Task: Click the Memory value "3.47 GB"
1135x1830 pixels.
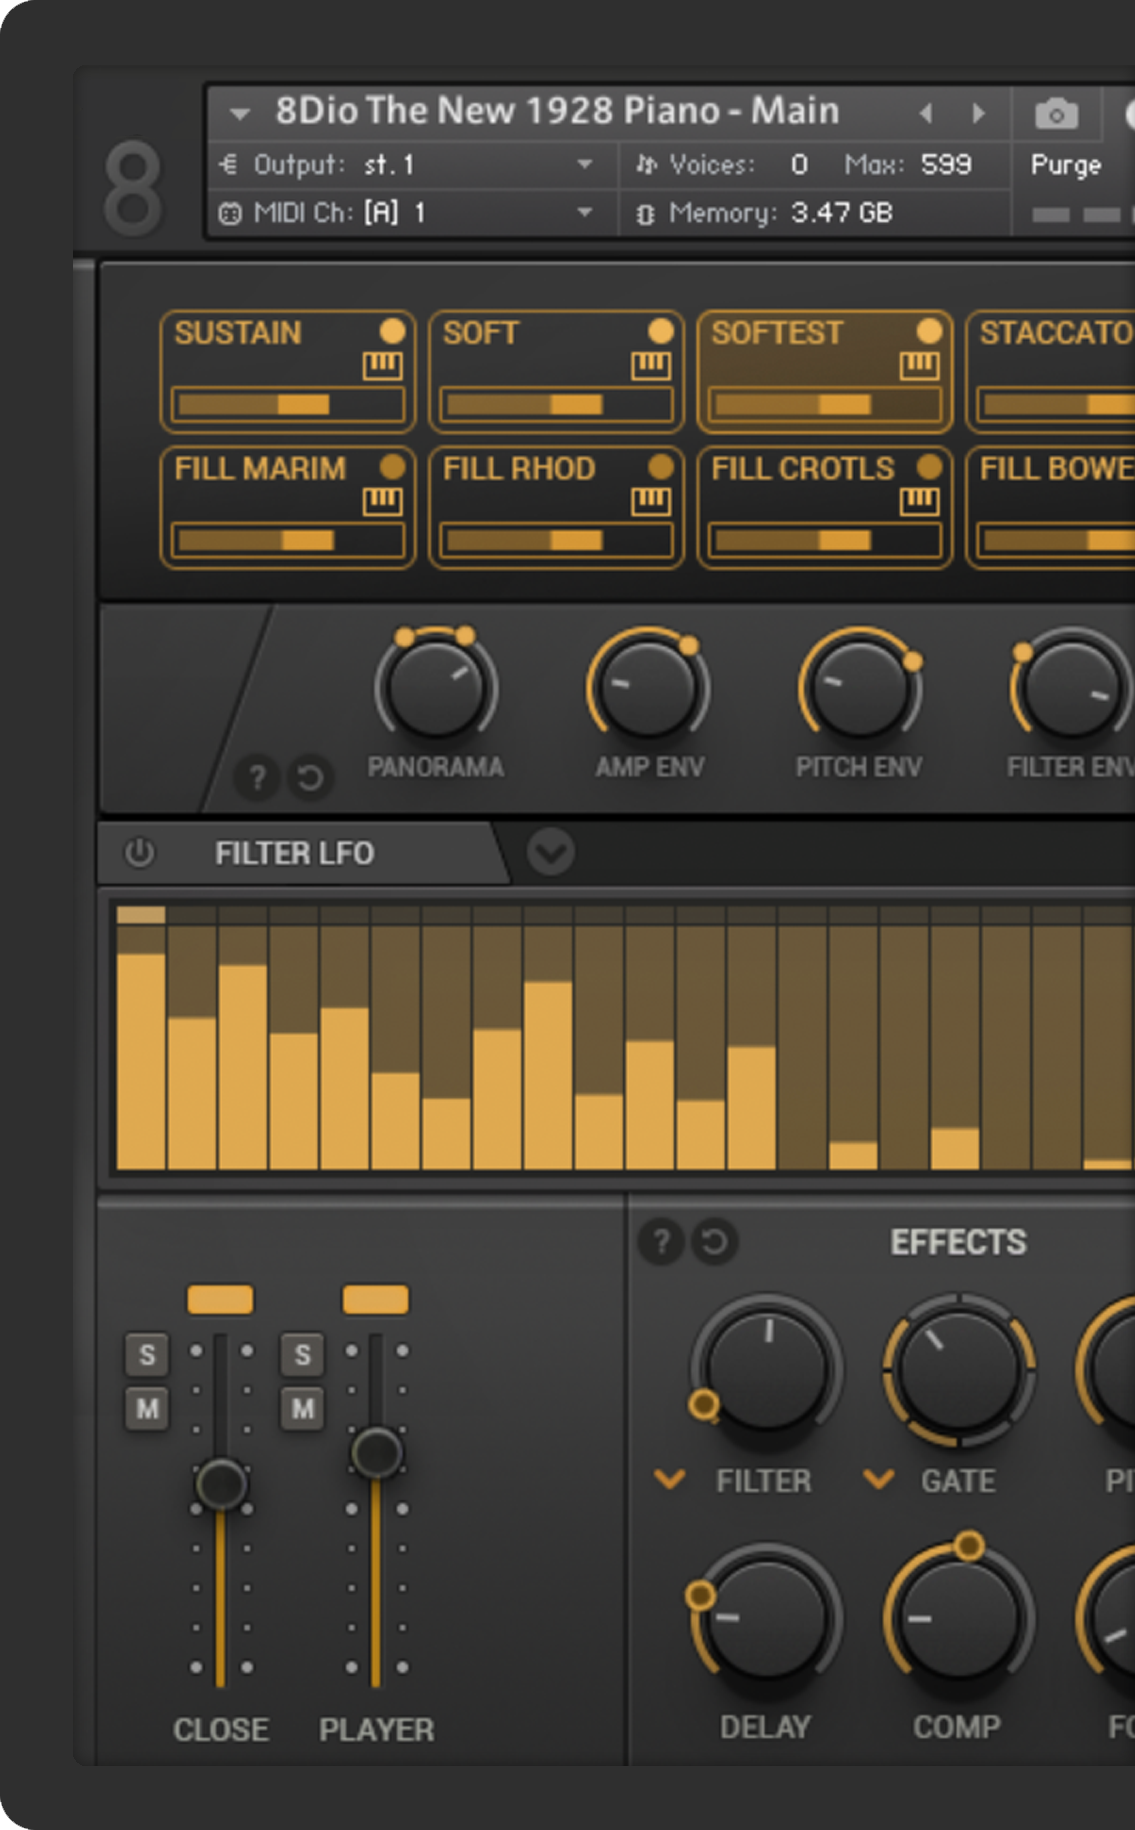Action: tap(841, 212)
